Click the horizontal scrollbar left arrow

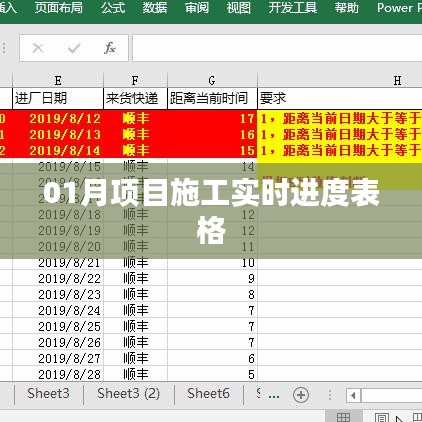(x=353, y=396)
